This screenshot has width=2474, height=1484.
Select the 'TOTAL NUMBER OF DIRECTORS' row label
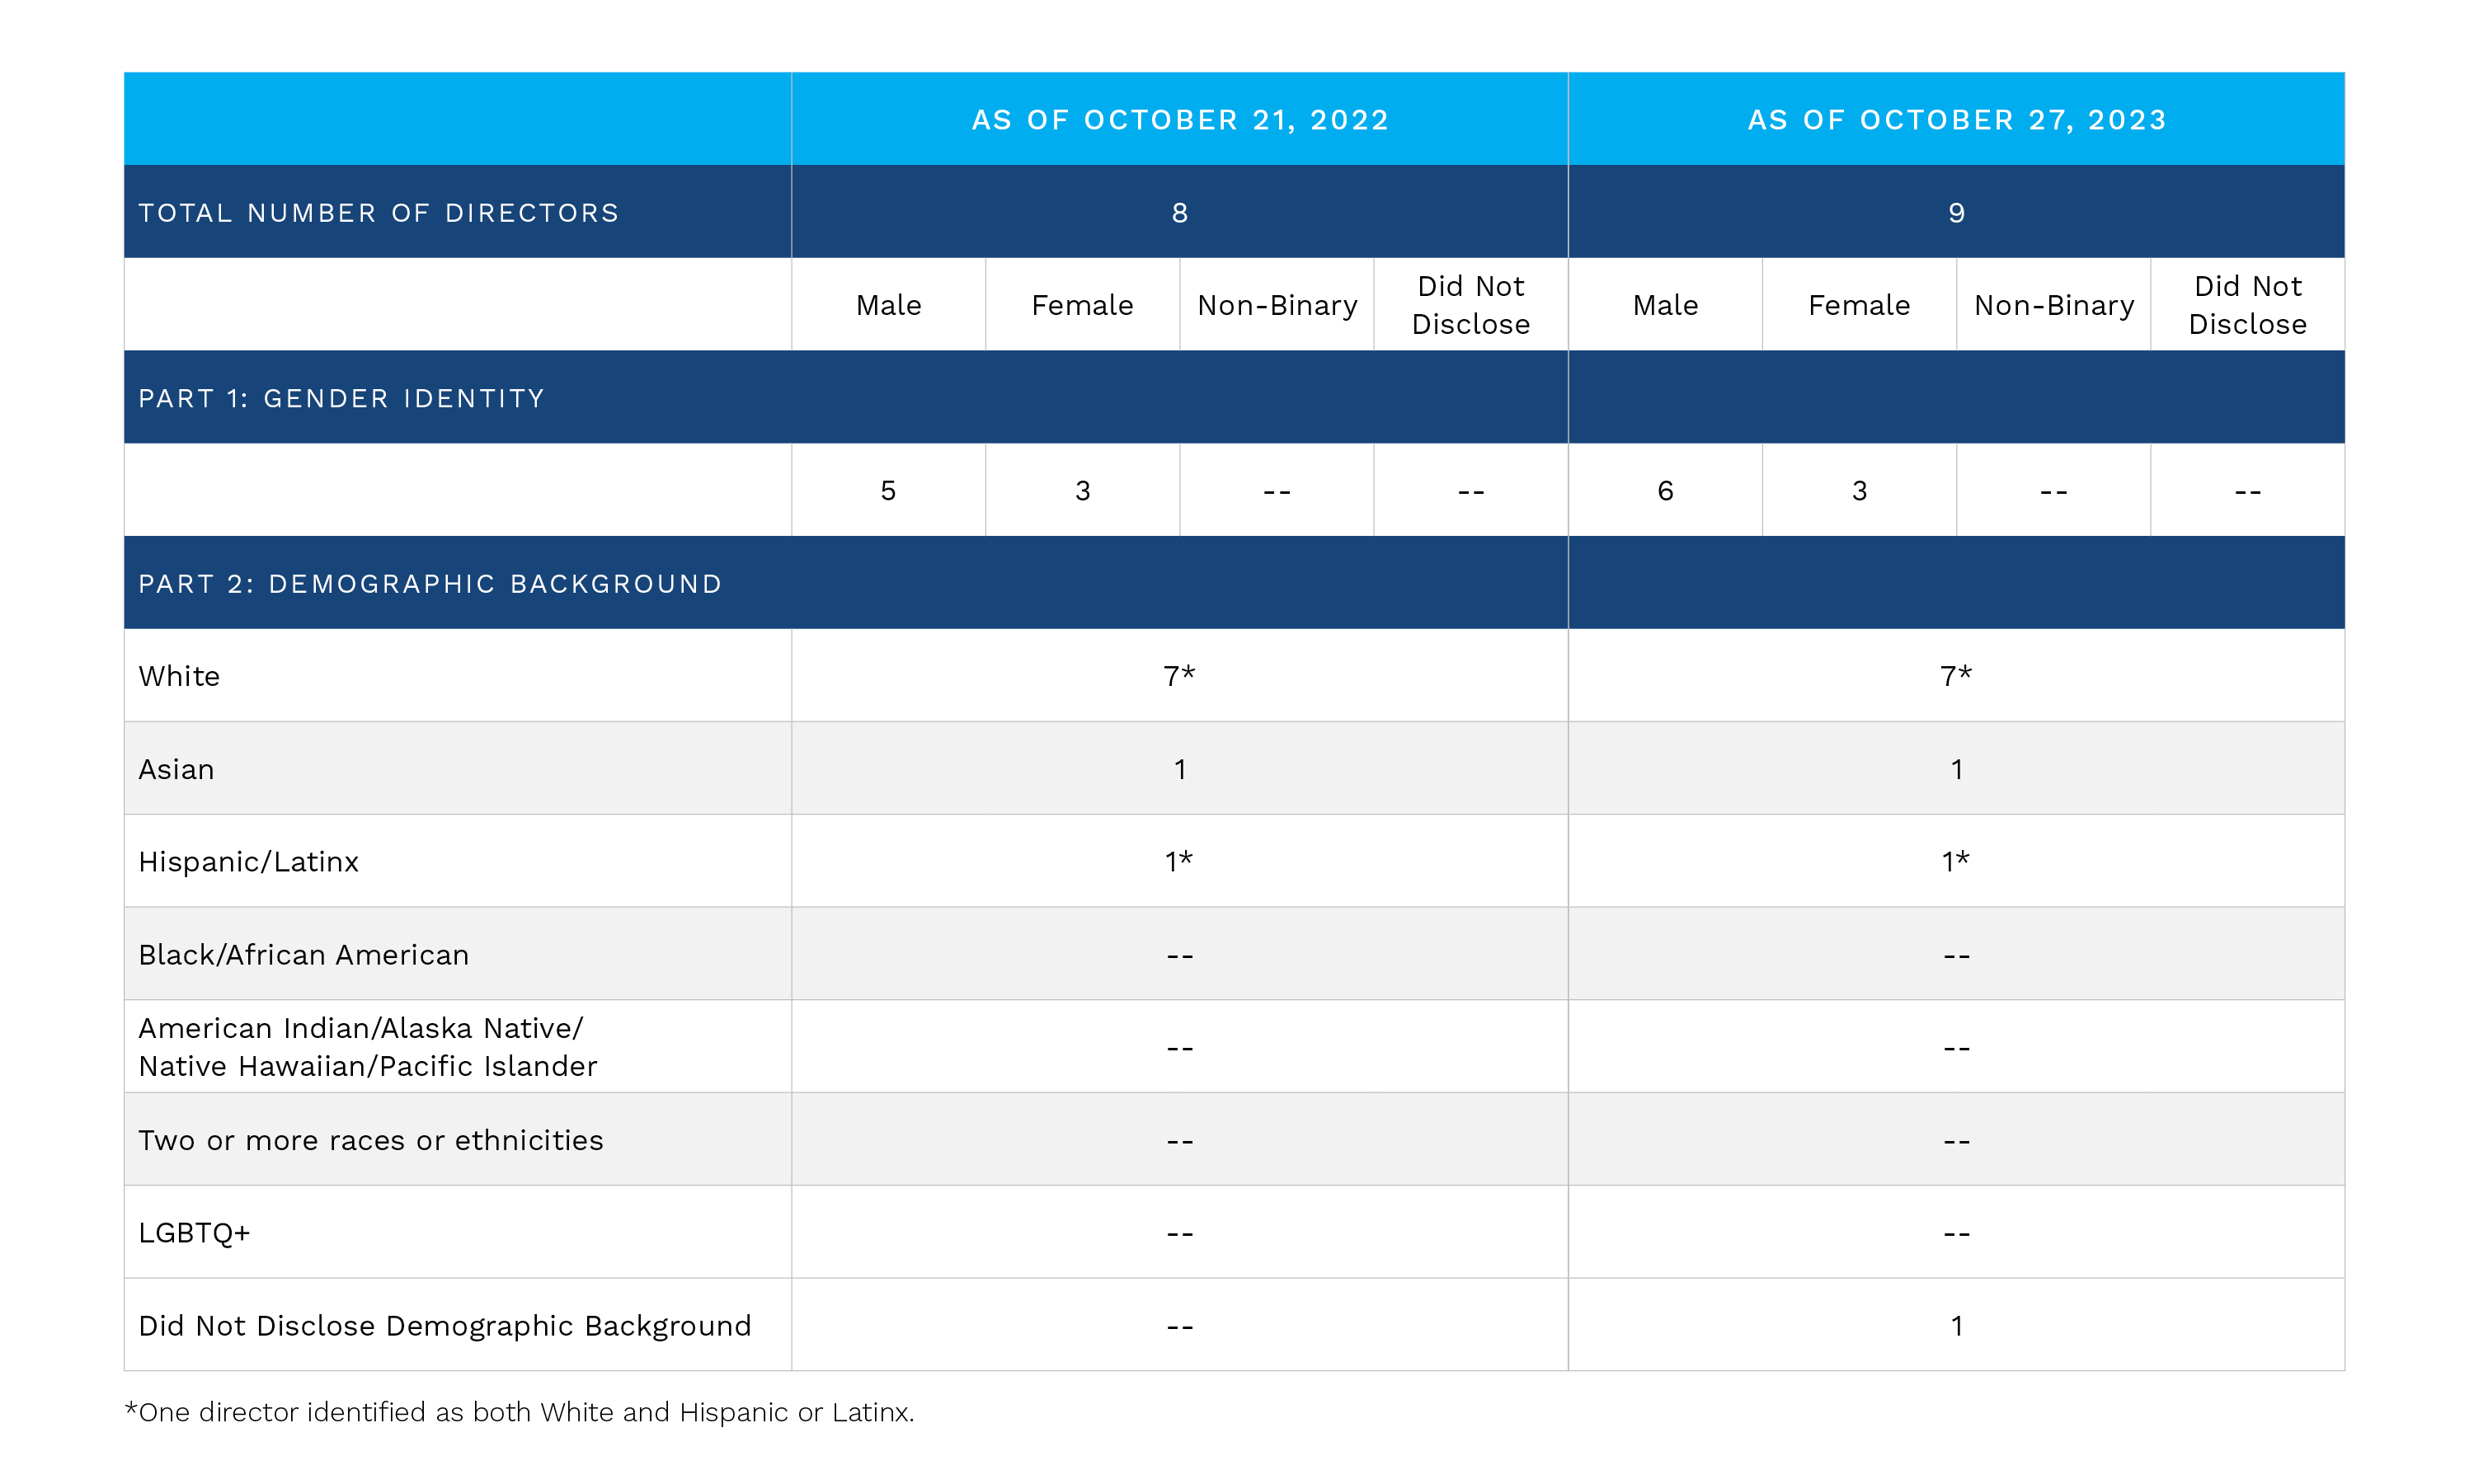point(378,211)
